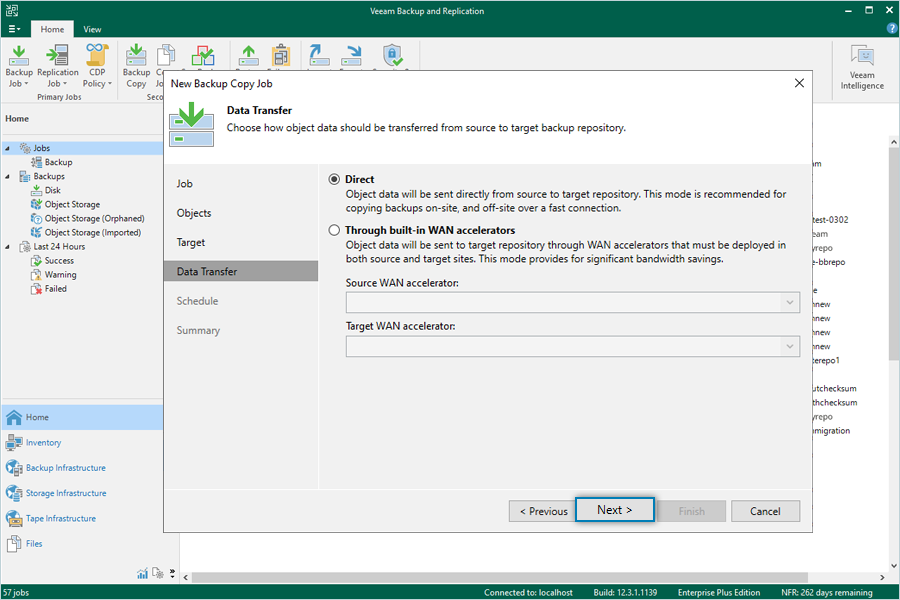Collapse the Jobs tree node
Screen dimensions: 900x600
(7, 149)
